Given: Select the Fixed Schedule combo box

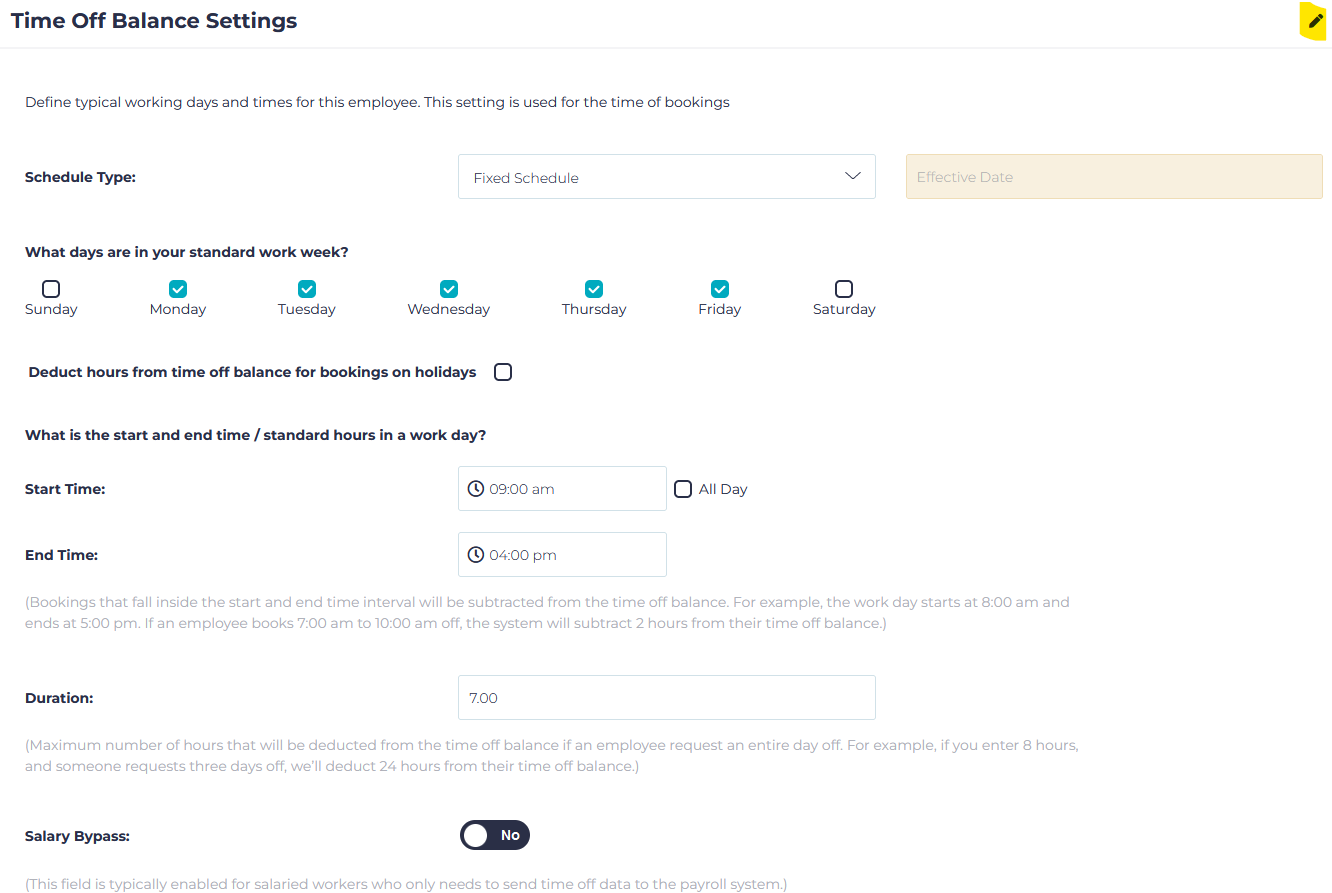Looking at the screenshot, I should click(x=667, y=175).
